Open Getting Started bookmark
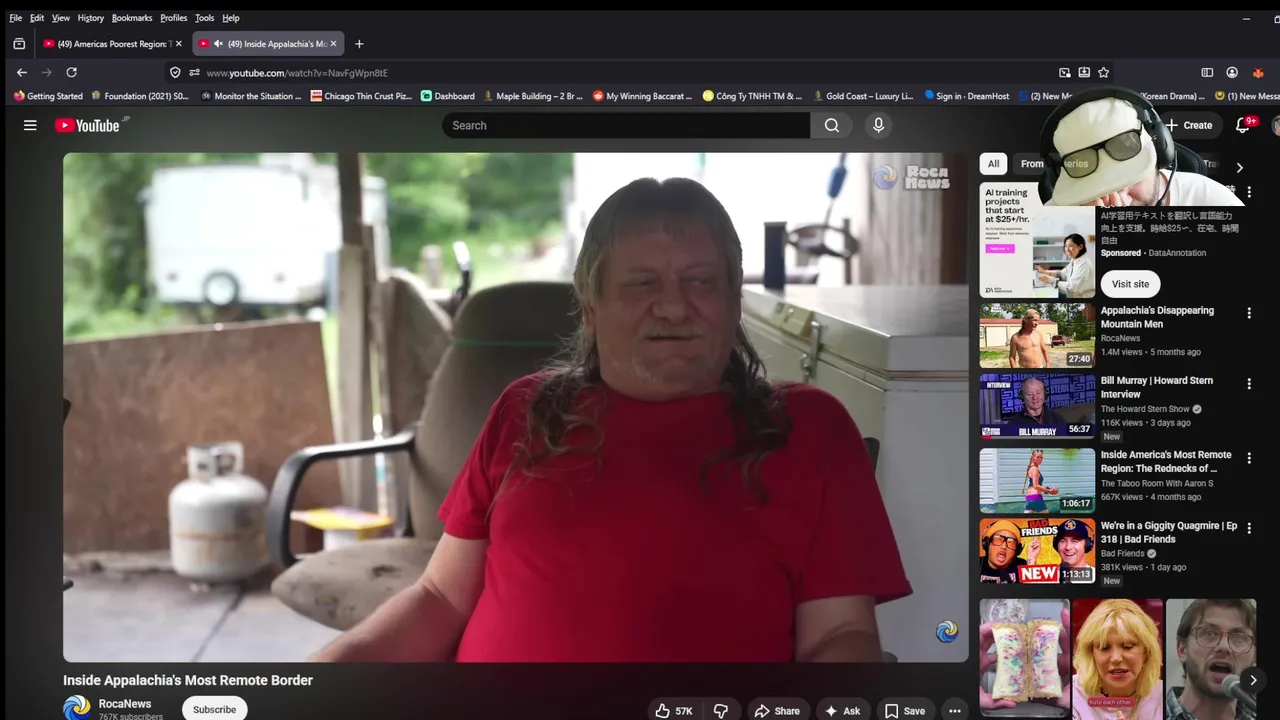 tap(48, 96)
